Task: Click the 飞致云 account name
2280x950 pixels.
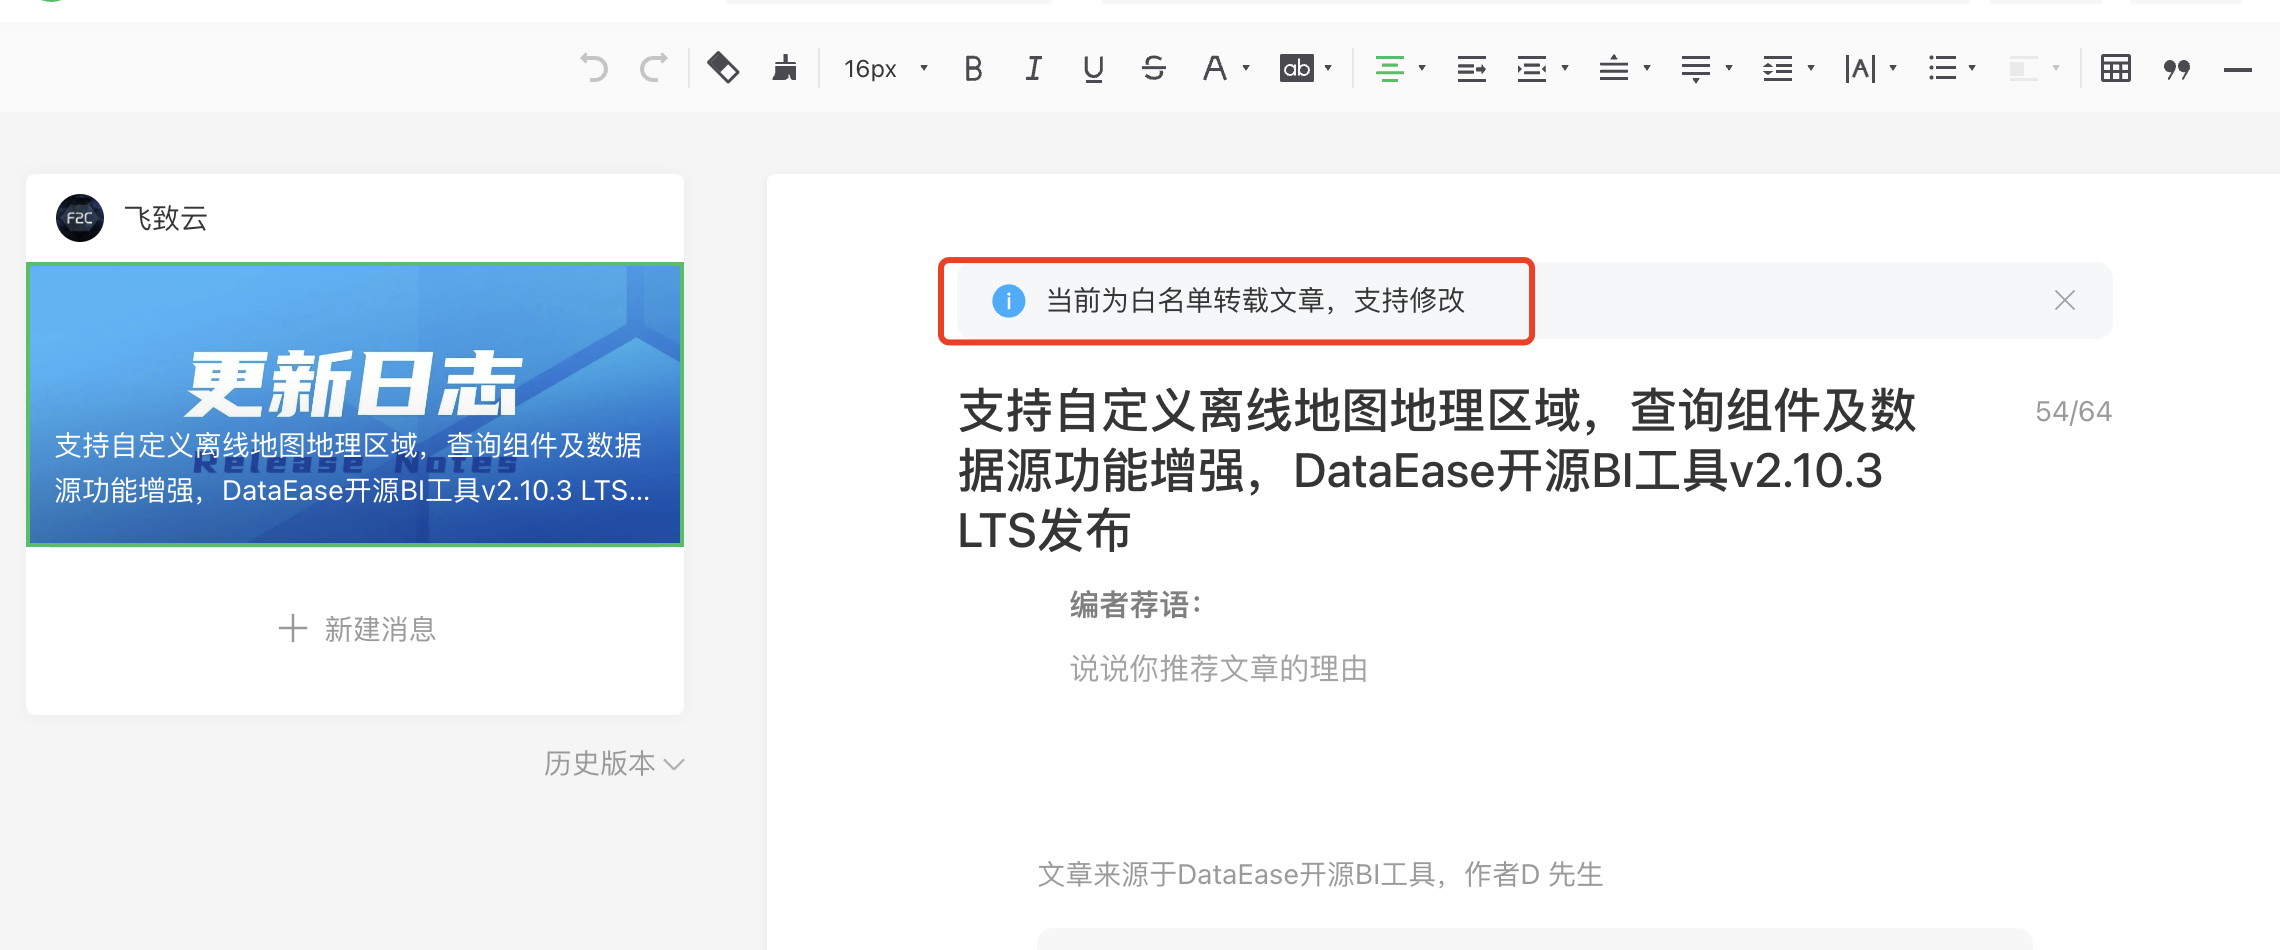Action: (166, 218)
